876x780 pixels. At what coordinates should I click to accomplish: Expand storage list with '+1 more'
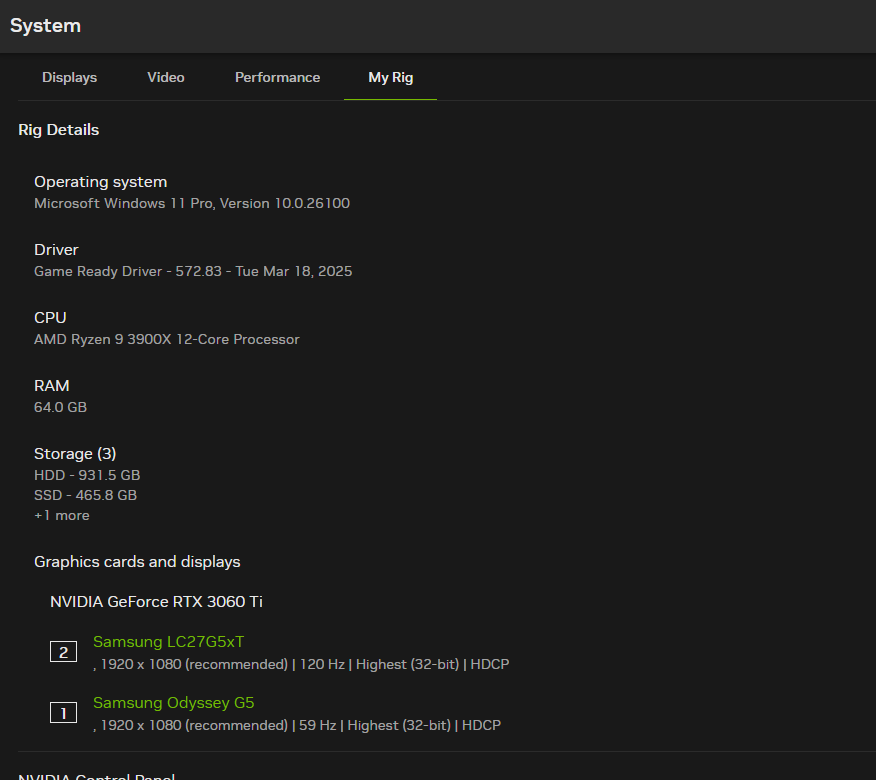(x=62, y=516)
